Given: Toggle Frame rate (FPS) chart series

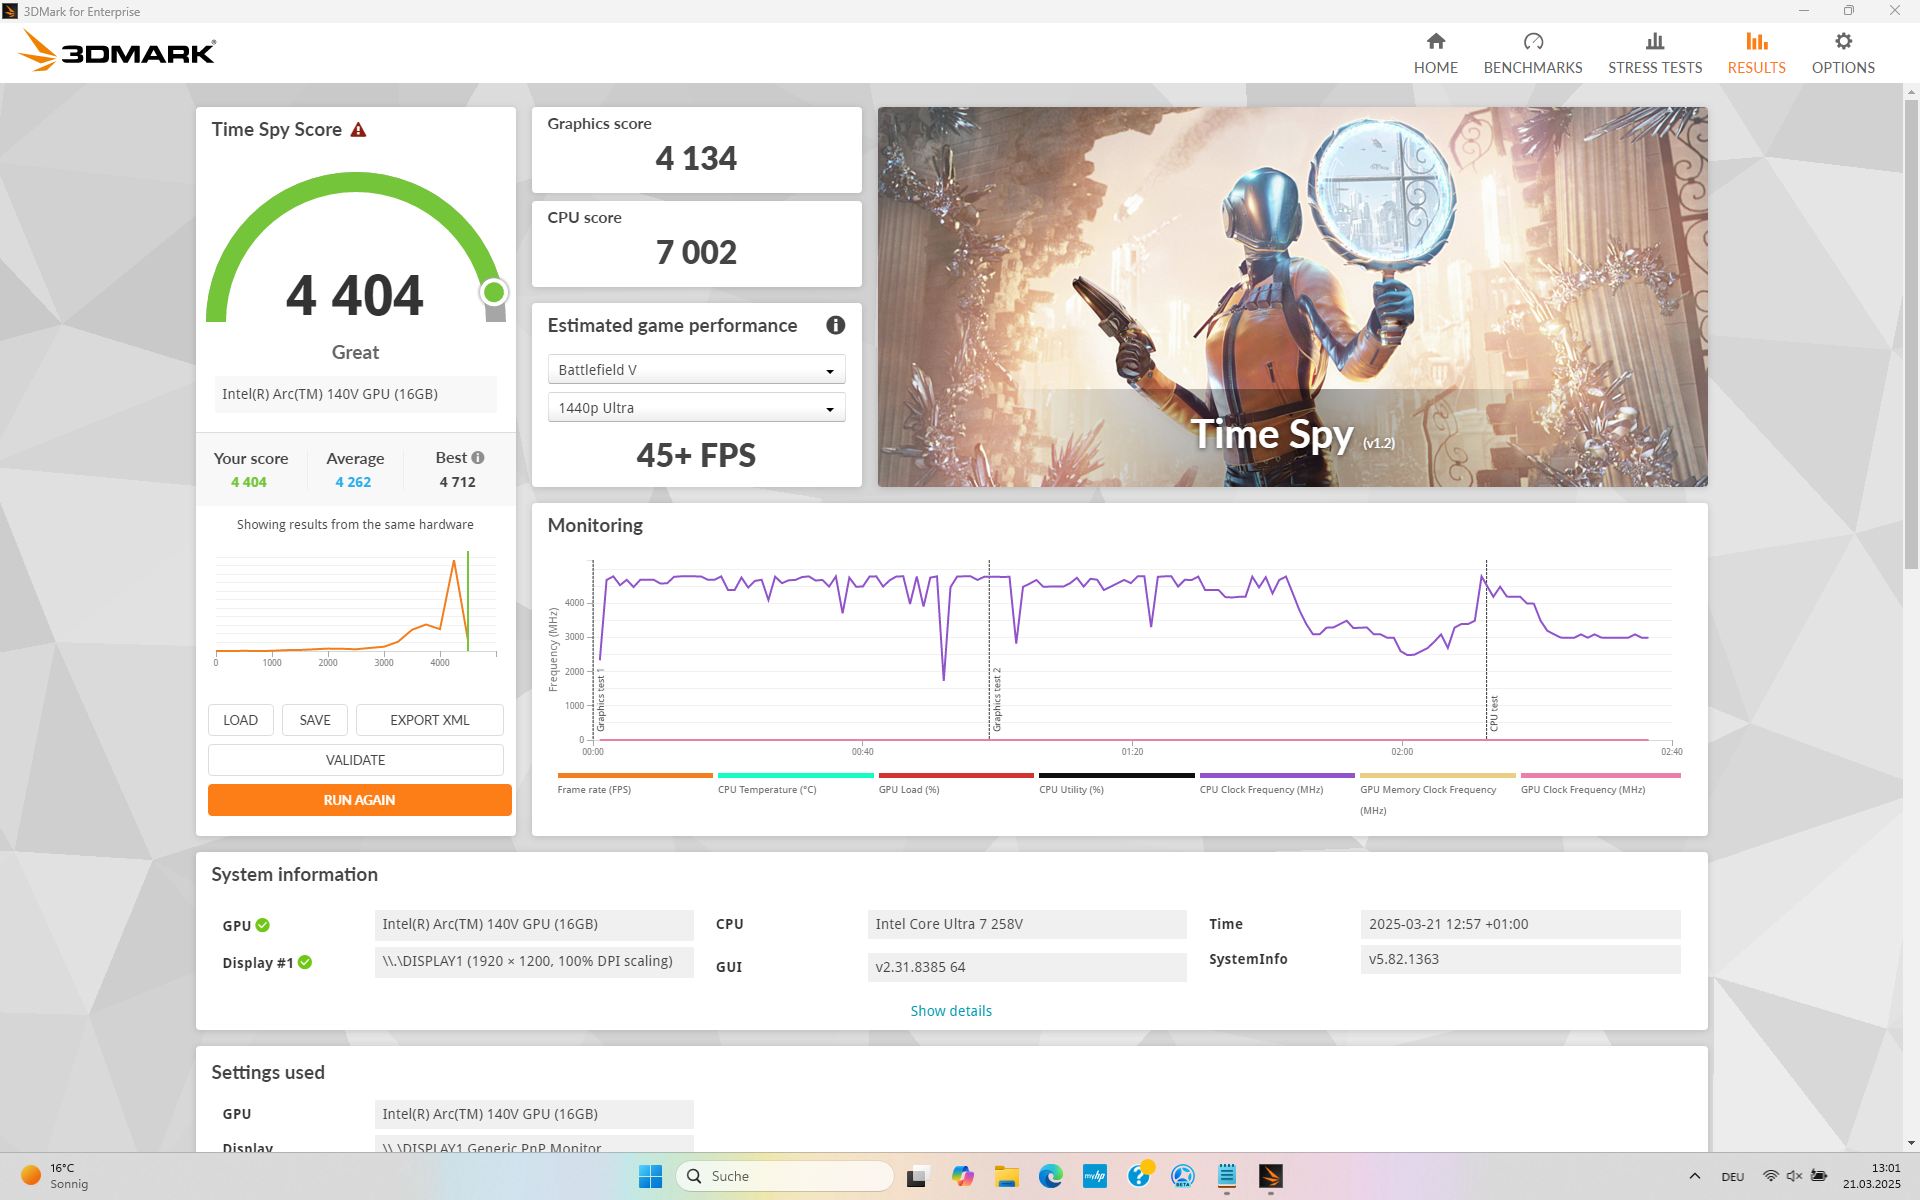Looking at the screenshot, I should click(x=634, y=776).
